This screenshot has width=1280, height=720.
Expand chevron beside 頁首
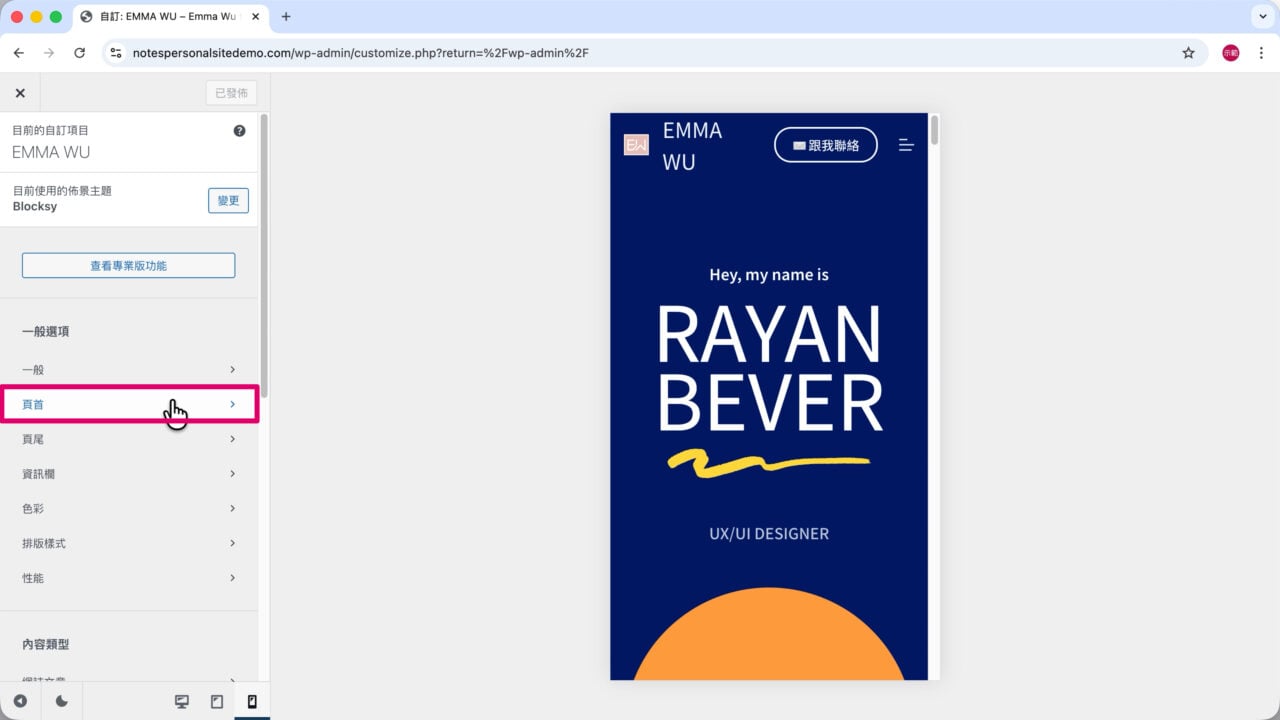point(232,404)
